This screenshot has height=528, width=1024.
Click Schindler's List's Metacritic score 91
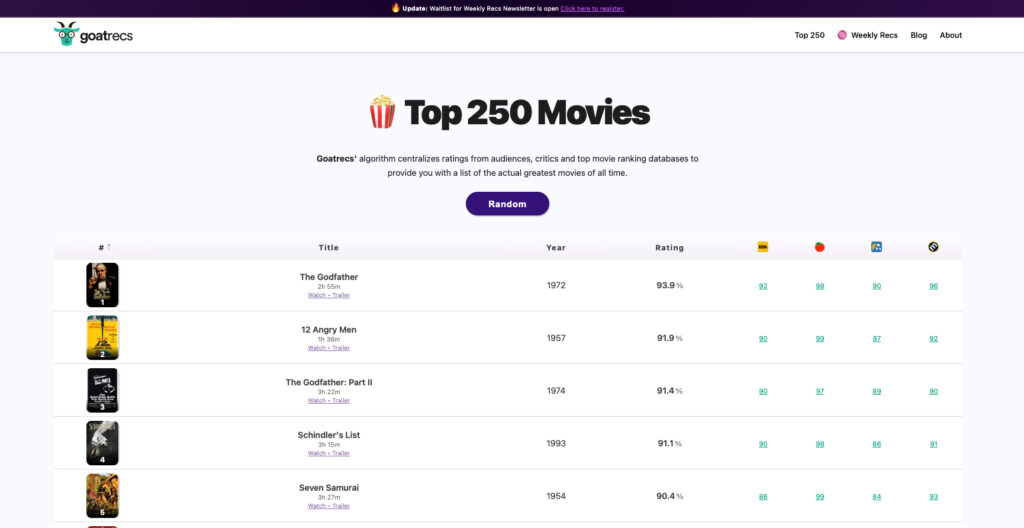coord(933,444)
